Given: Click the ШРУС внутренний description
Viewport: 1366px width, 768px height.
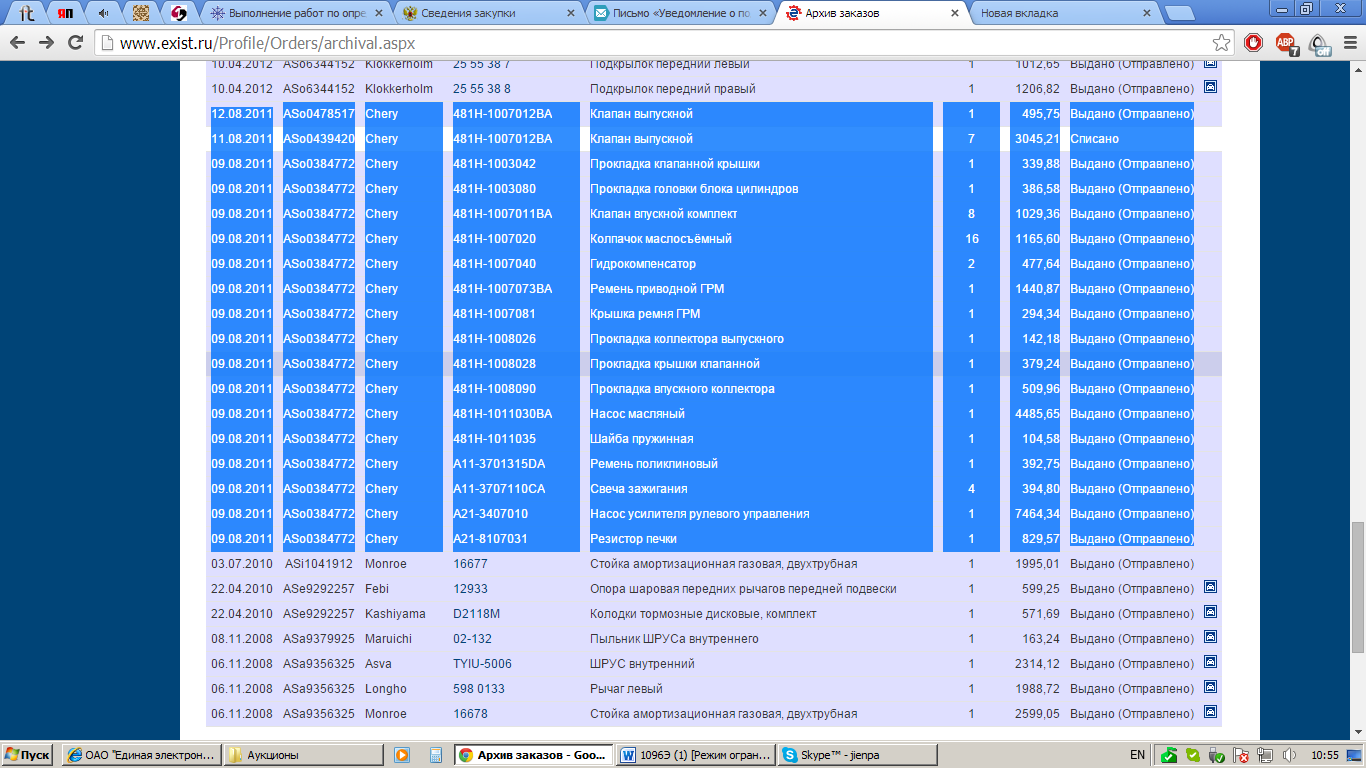Looking at the screenshot, I should 642,663.
